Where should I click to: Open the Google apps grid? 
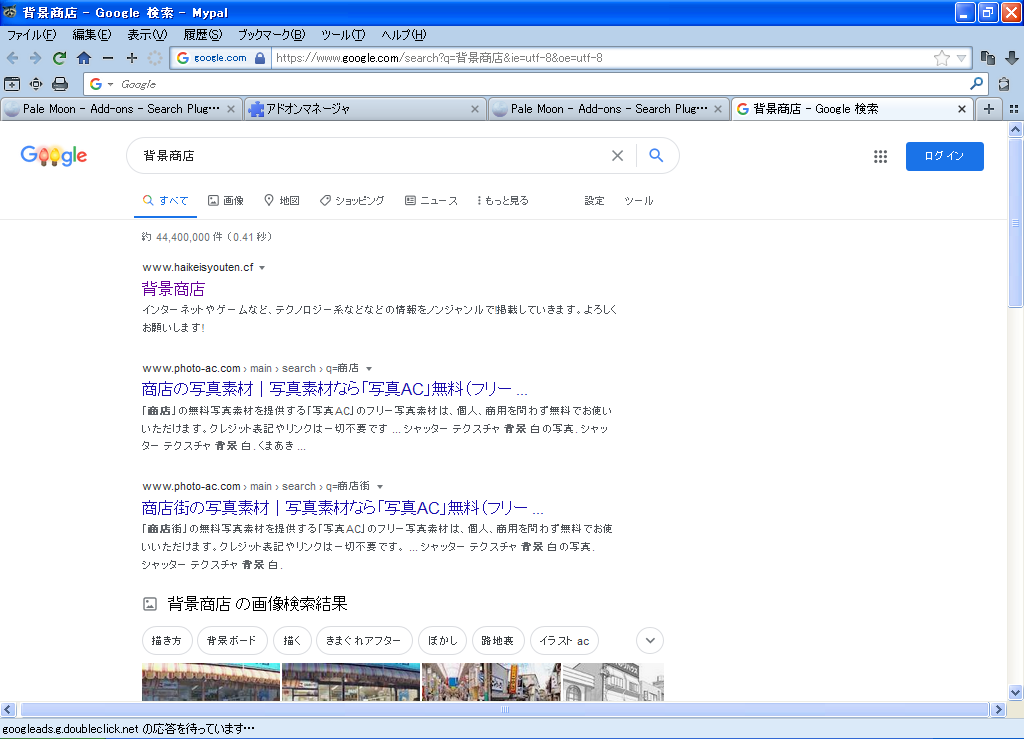(x=880, y=156)
